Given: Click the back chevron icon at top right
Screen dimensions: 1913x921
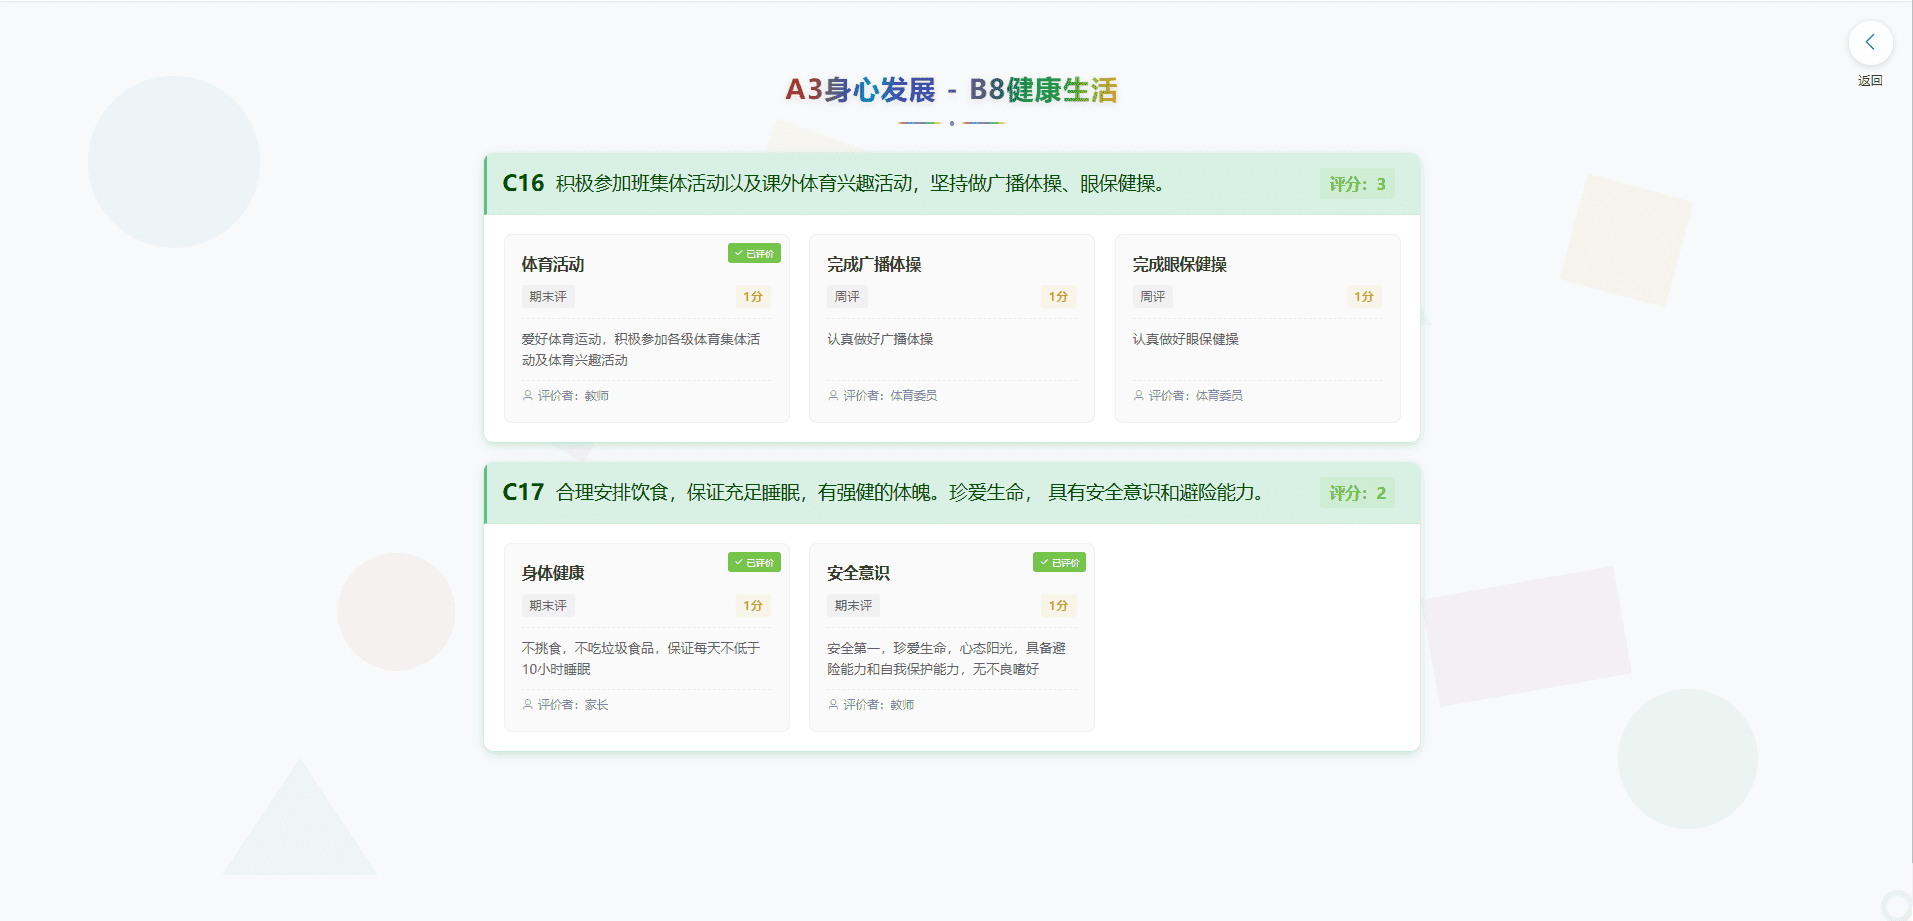Looking at the screenshot, I should coord(1870,42).
